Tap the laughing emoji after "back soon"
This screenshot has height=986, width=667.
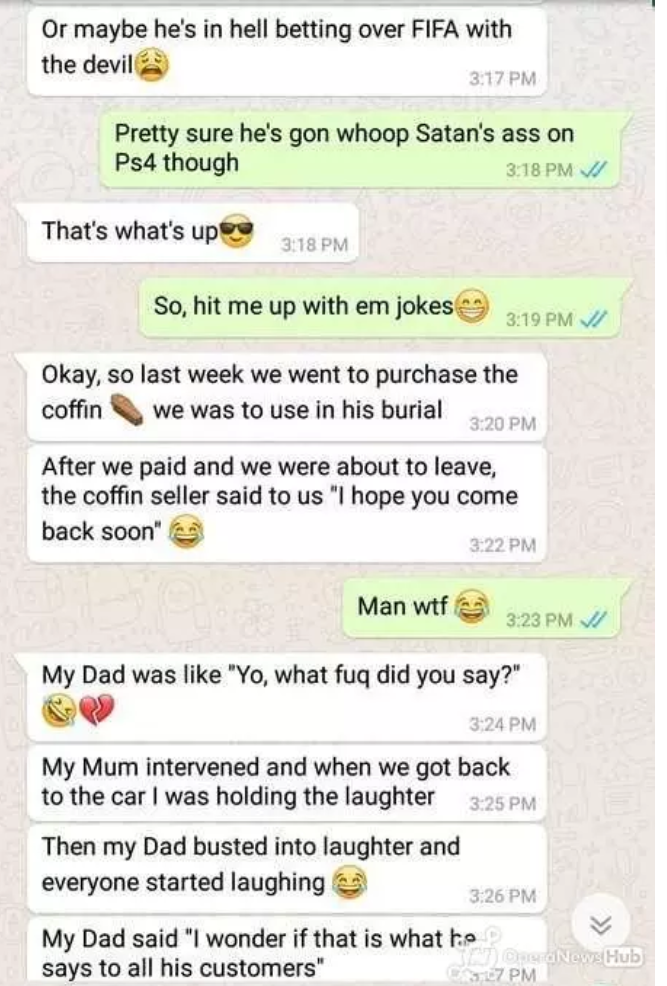[x=186, y=531]
